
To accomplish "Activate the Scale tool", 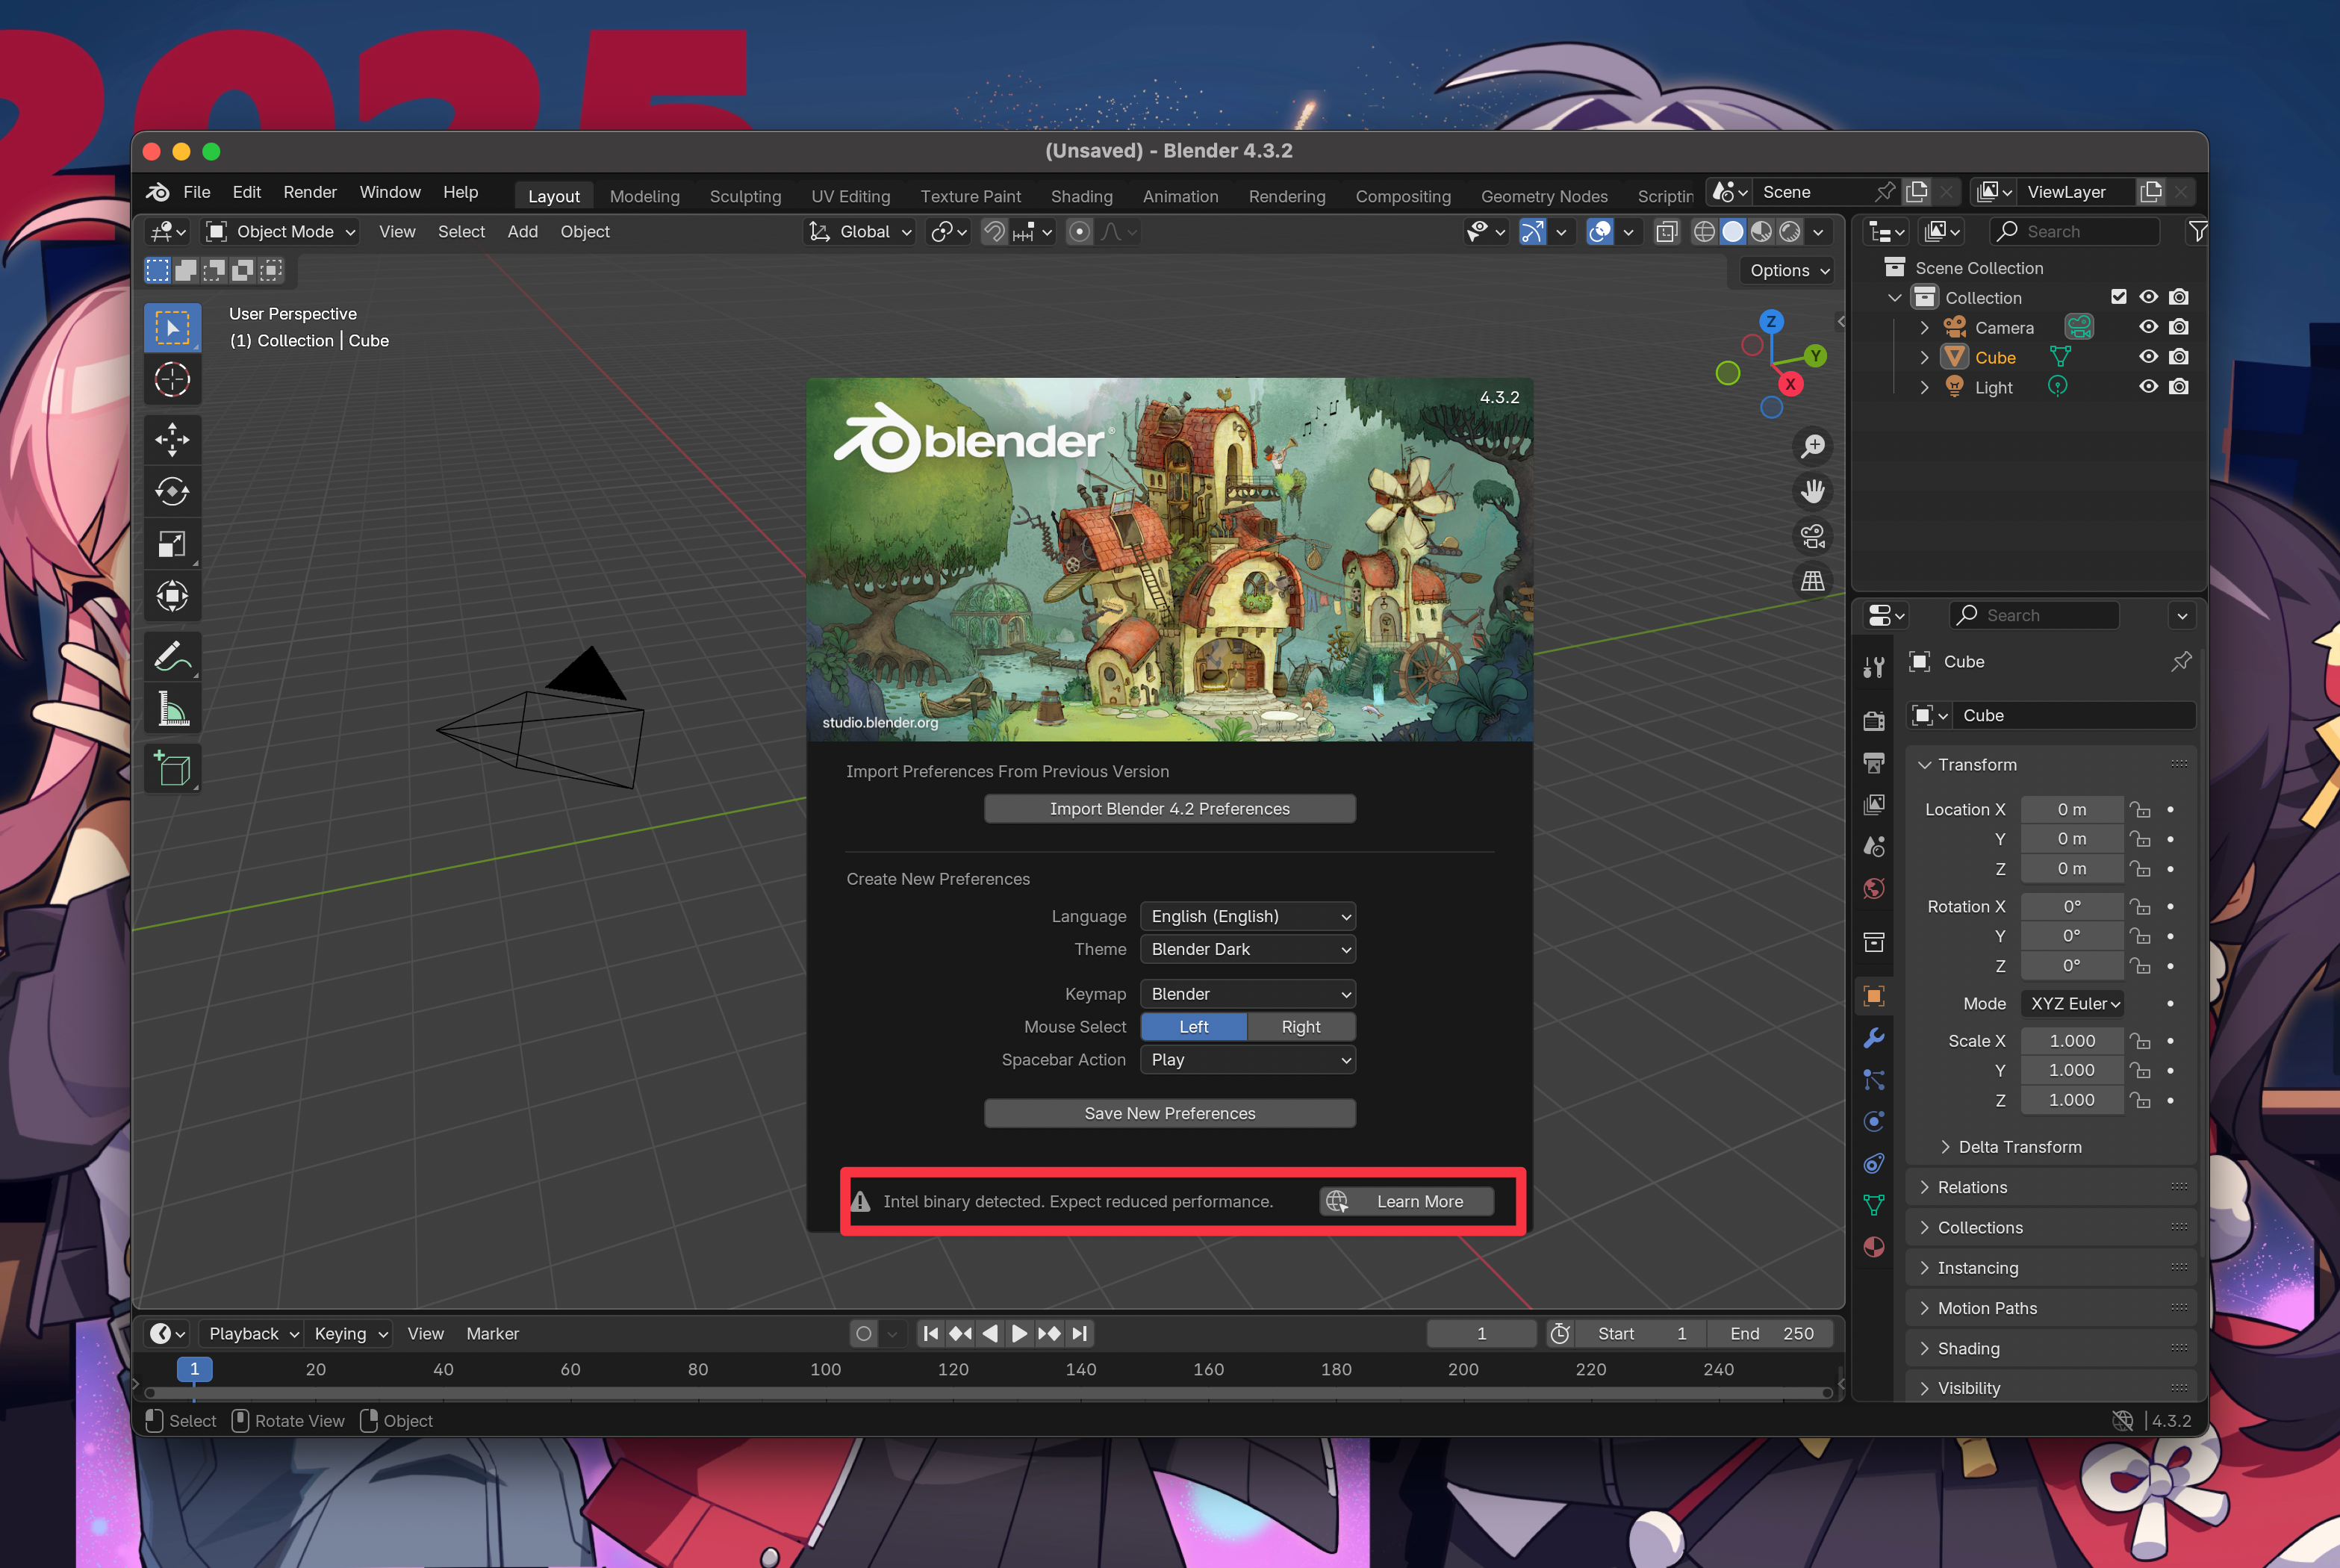I will (x=172, y=544).
